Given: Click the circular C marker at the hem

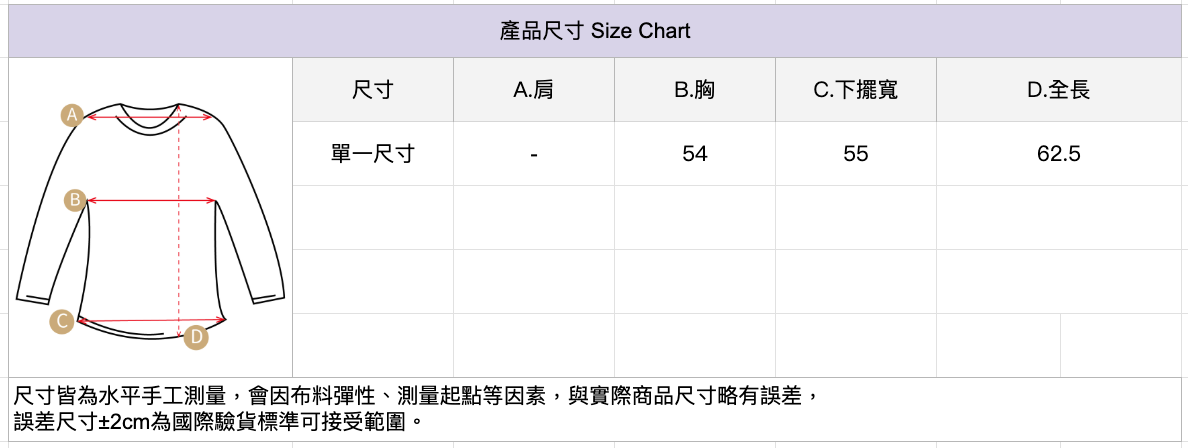Looking at the screenshot, I should point(62,321).
